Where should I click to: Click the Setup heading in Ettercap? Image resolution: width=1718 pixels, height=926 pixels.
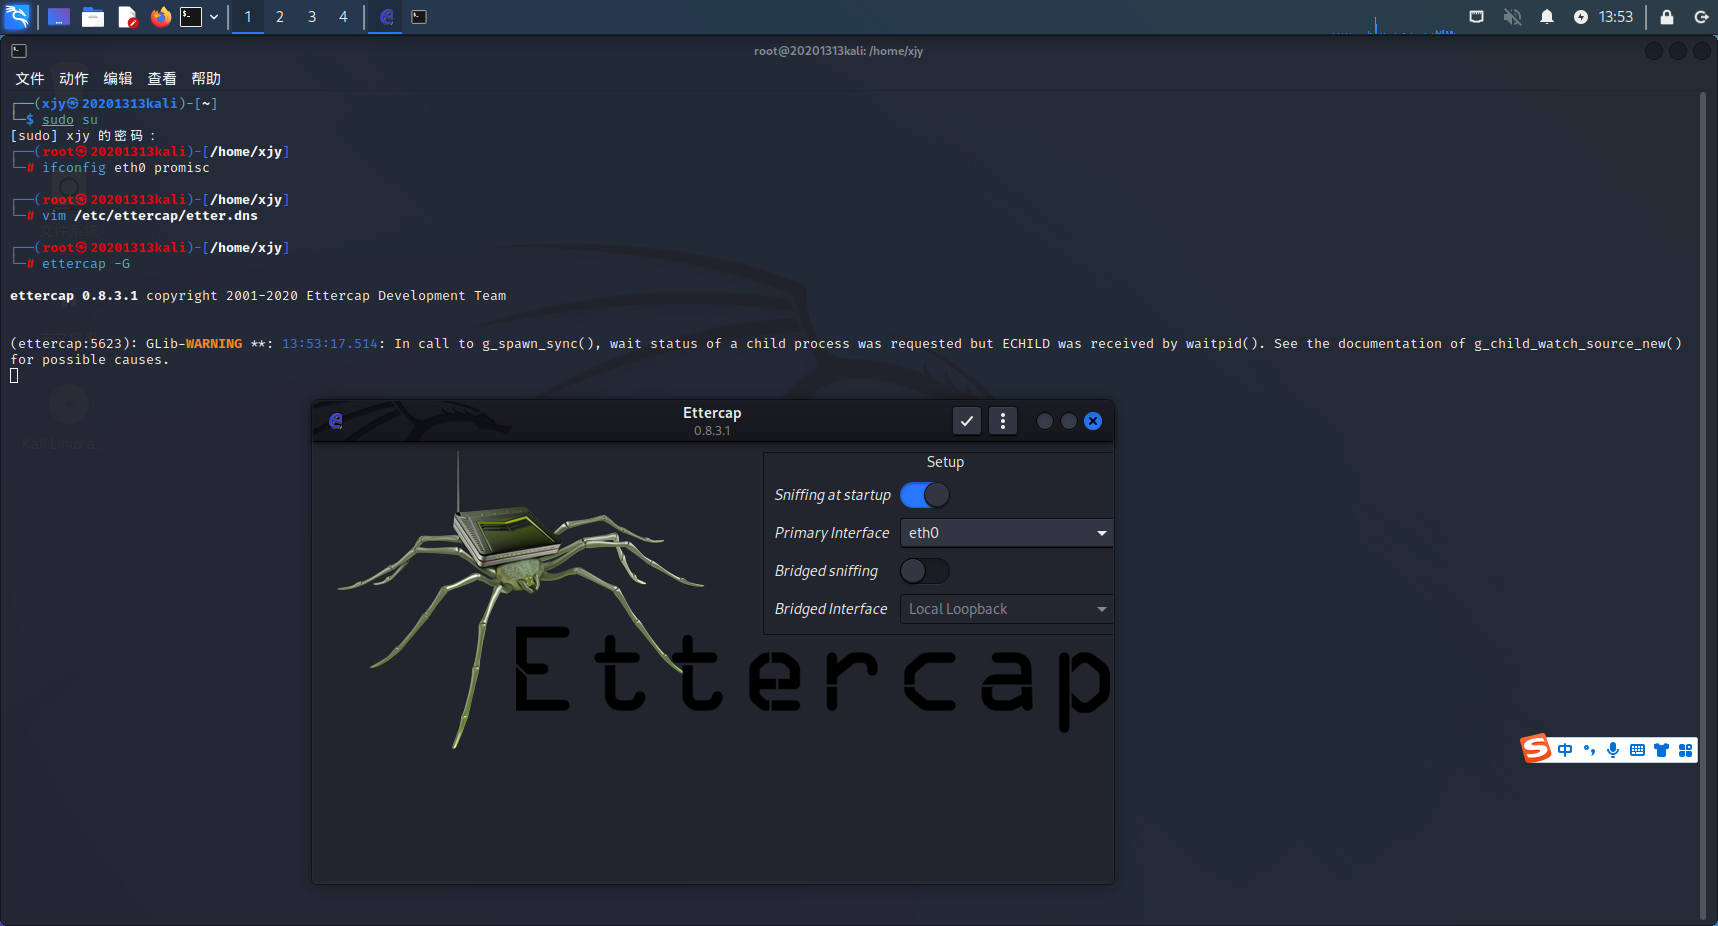tap(945, 462)
